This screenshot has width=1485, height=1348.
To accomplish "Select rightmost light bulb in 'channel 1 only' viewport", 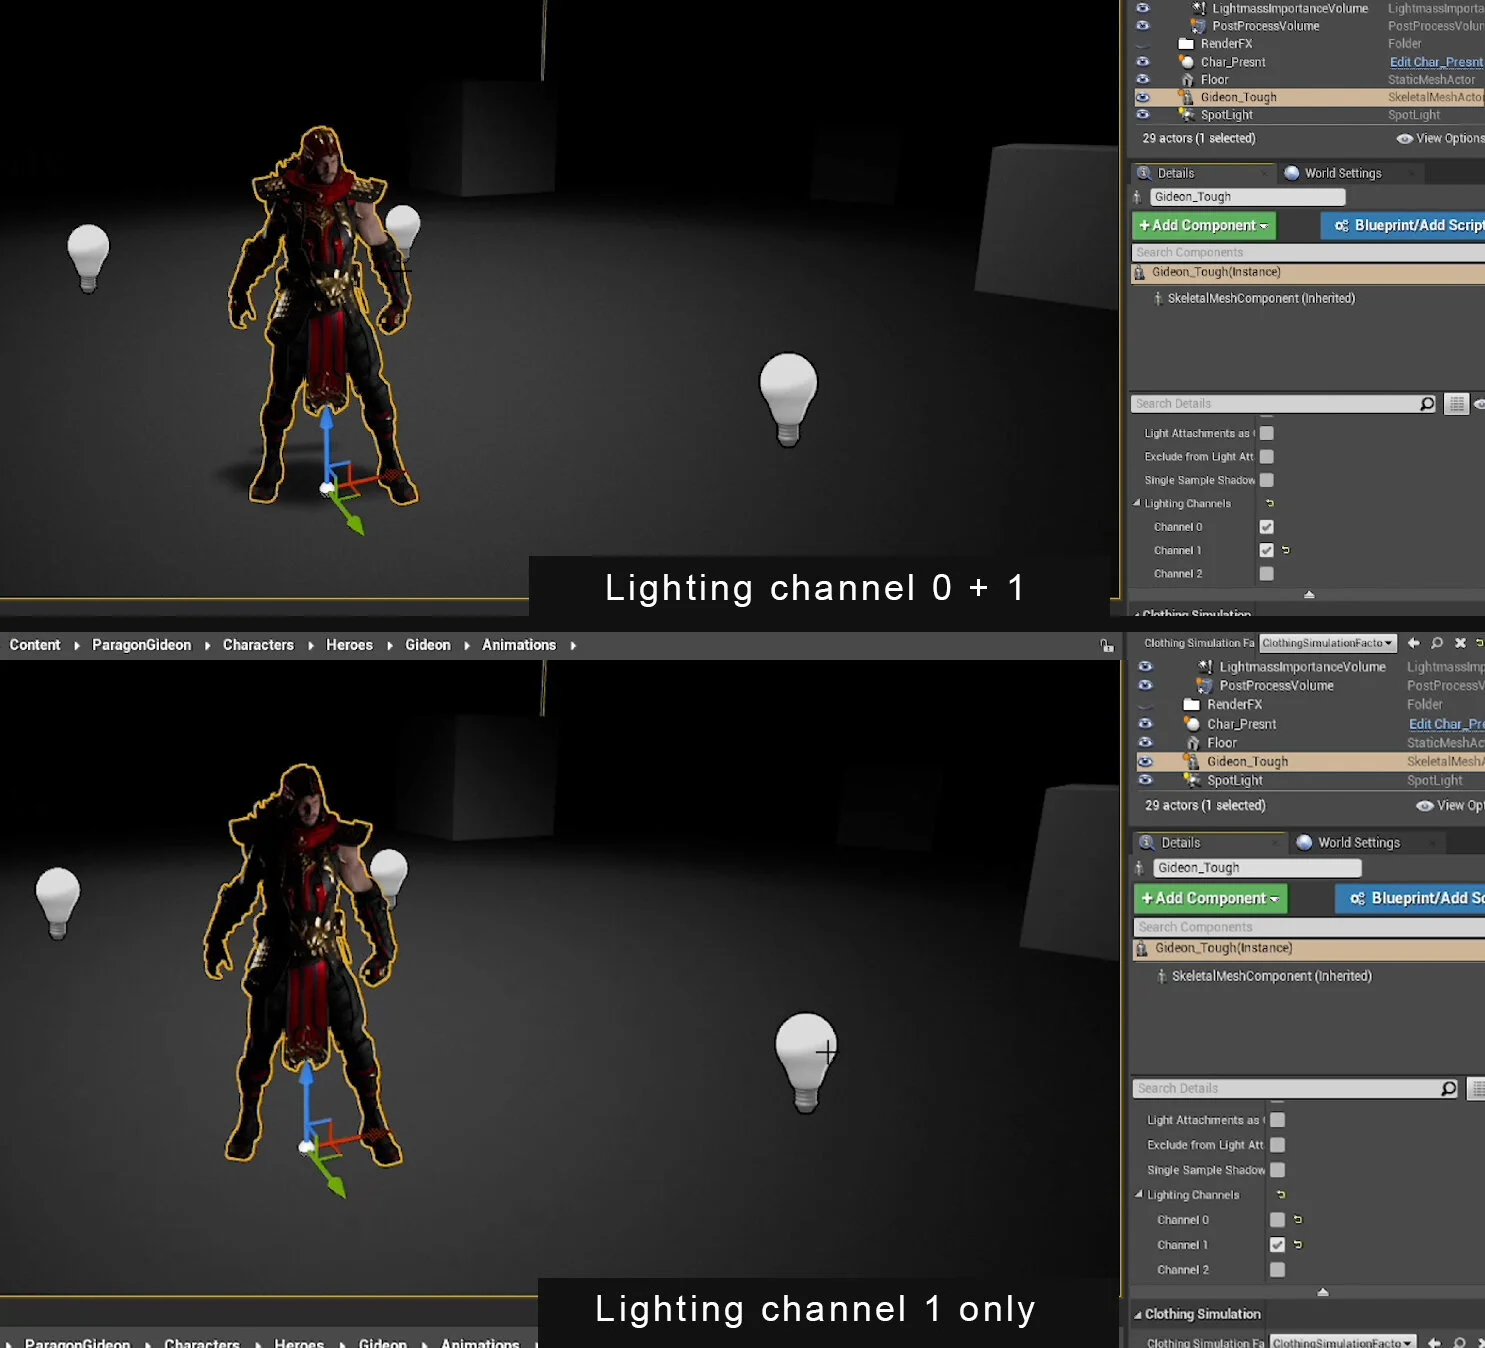I will tap(806, 1063).
